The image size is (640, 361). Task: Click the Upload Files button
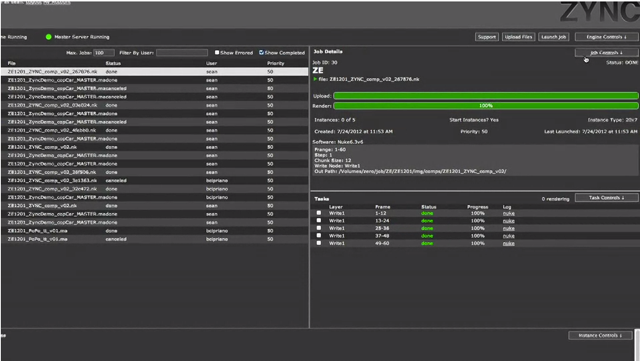pos(518,37)
